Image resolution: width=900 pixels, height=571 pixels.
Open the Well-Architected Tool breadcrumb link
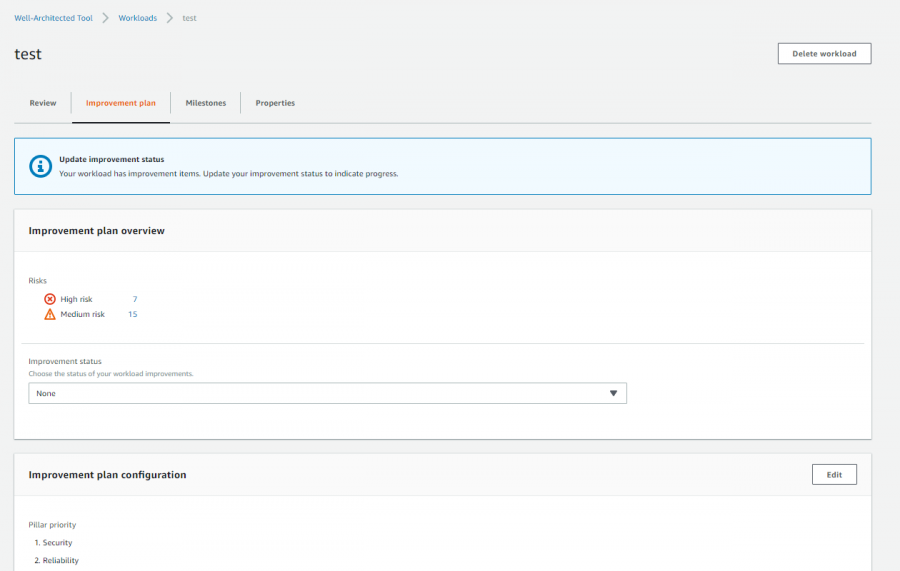53,18
